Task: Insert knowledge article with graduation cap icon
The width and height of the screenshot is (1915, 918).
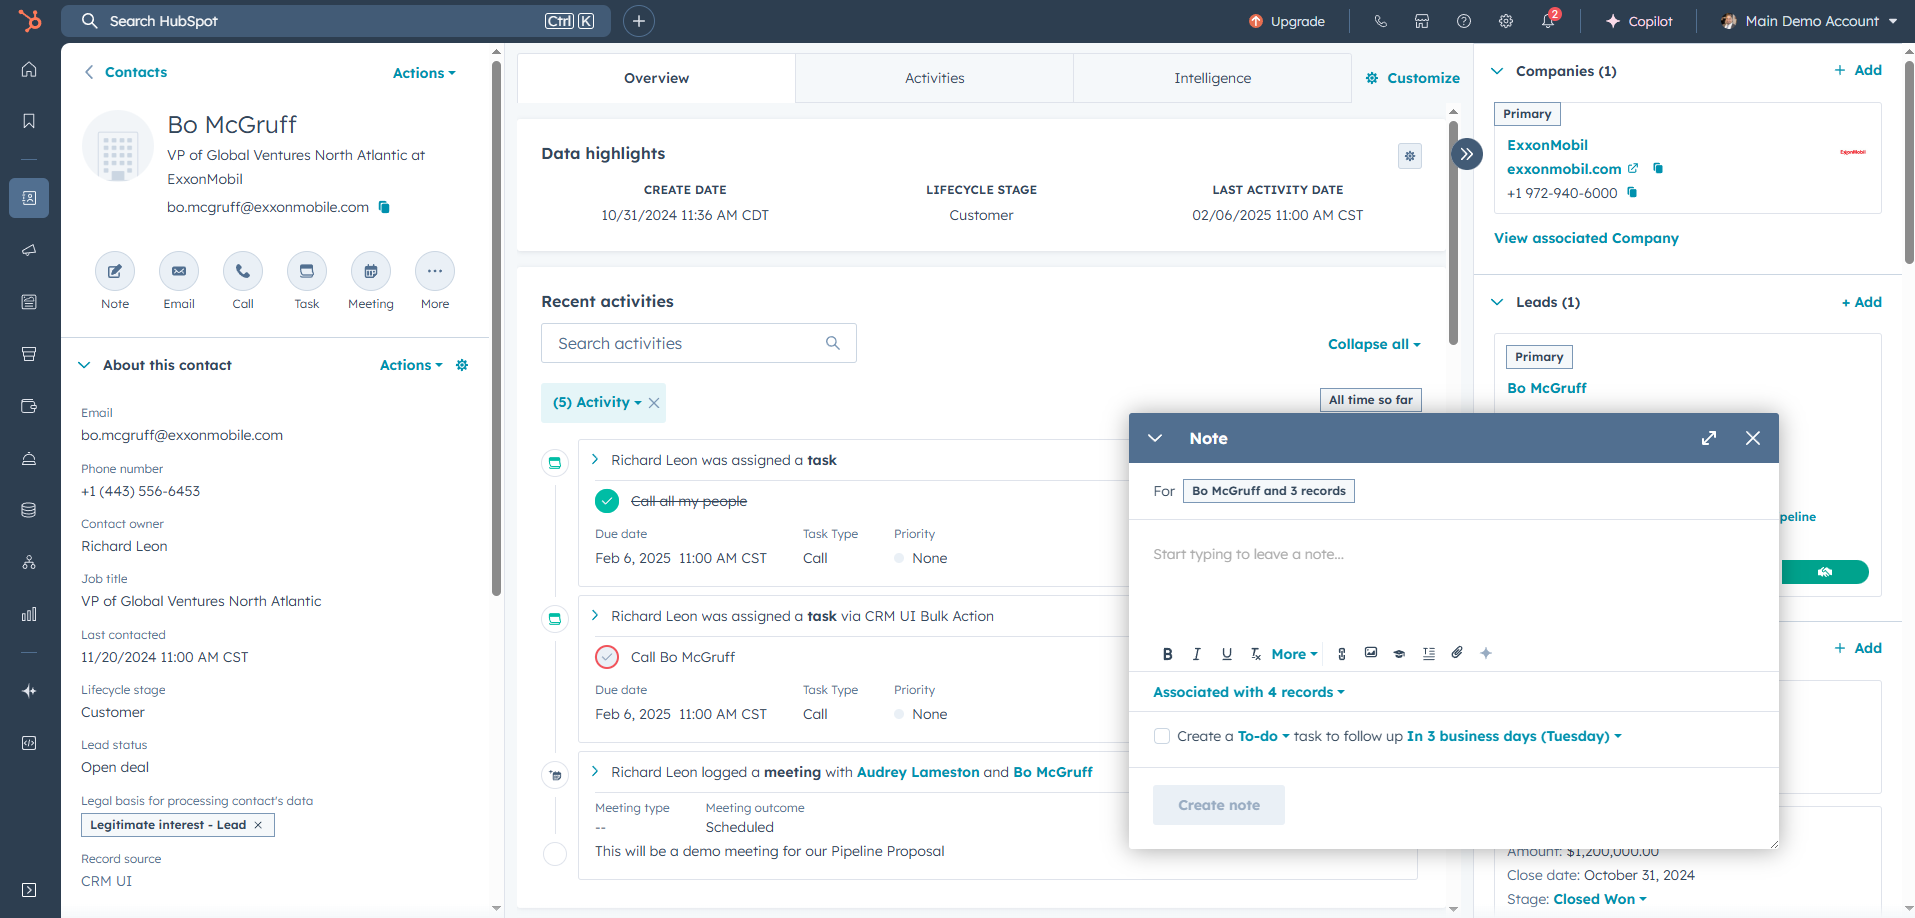Action: coord(1400,654)
